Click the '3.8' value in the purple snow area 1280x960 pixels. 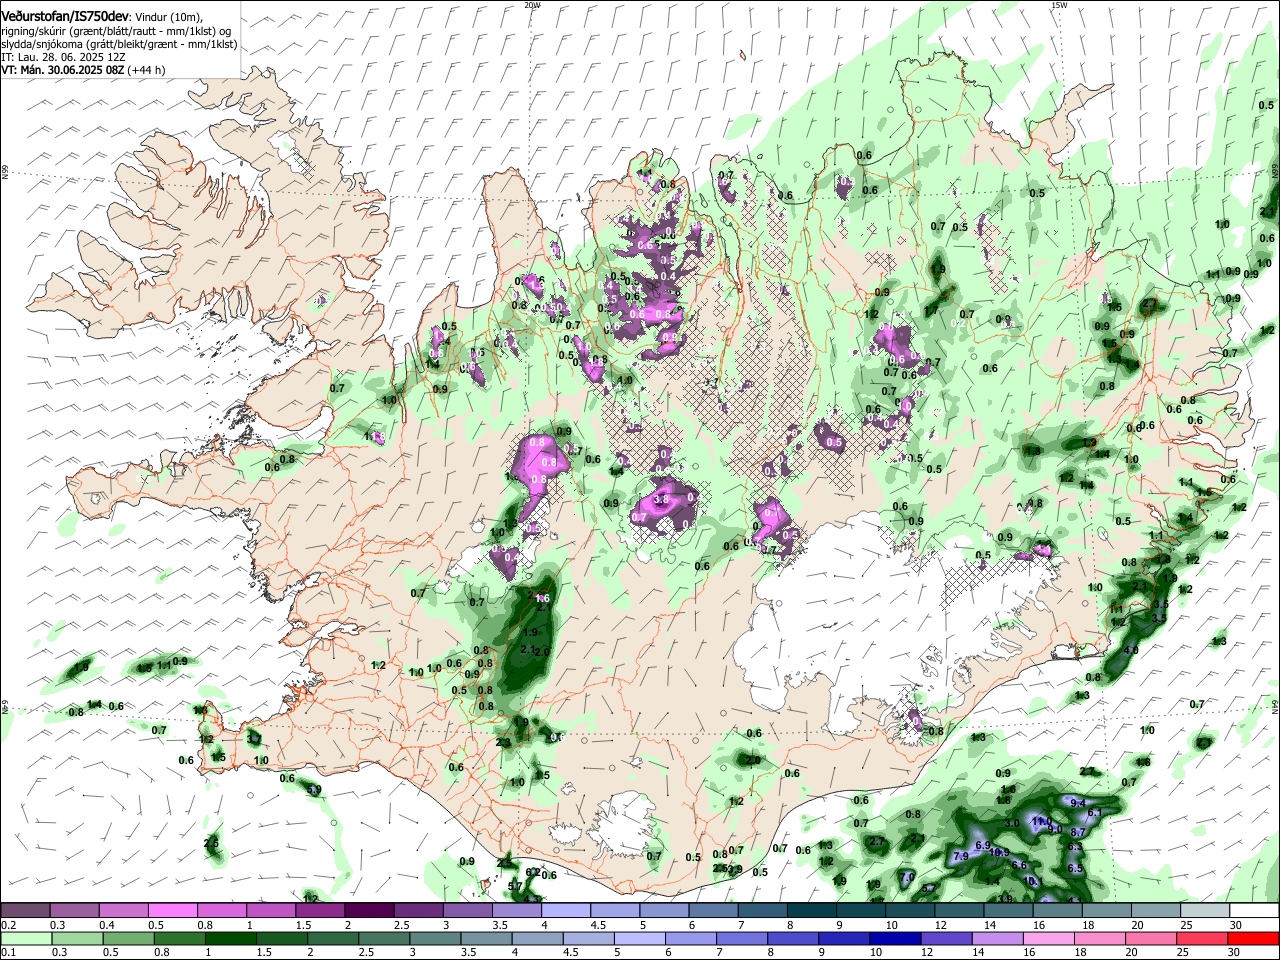[x=661, y=499]
